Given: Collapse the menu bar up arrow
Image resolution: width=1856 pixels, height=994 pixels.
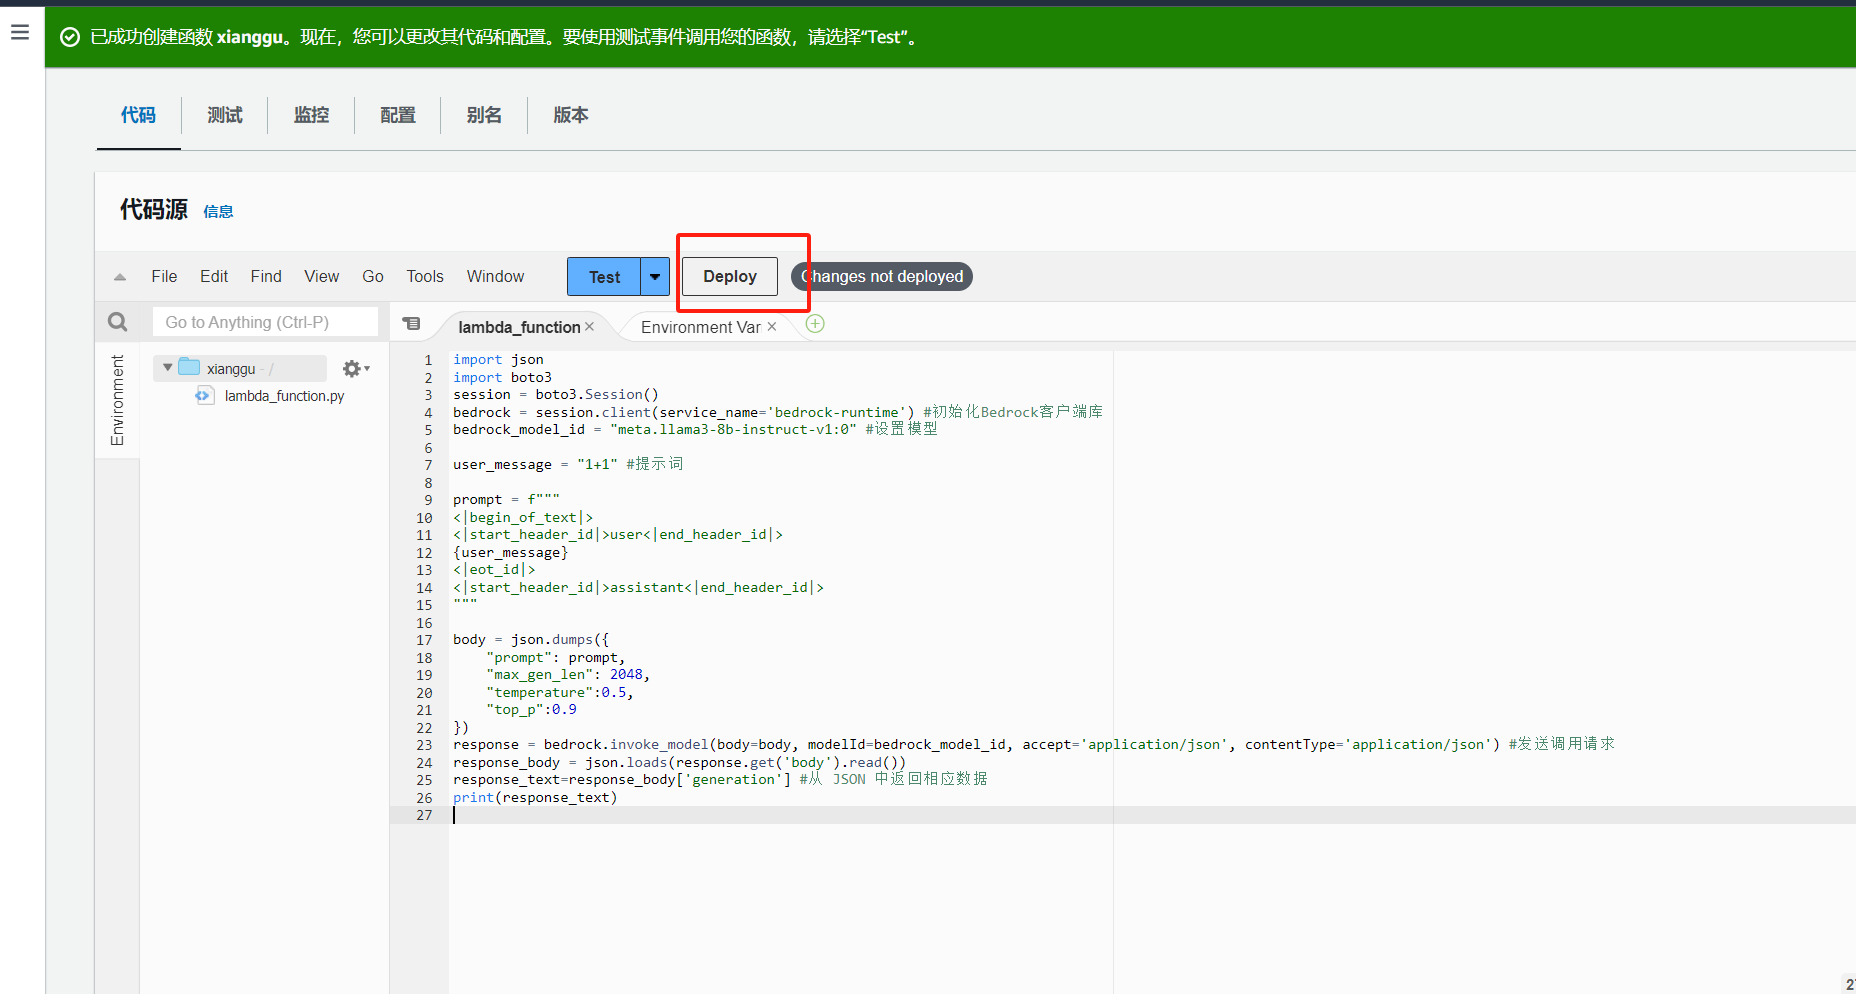Looking at the screenshot, I should point(120,277).
